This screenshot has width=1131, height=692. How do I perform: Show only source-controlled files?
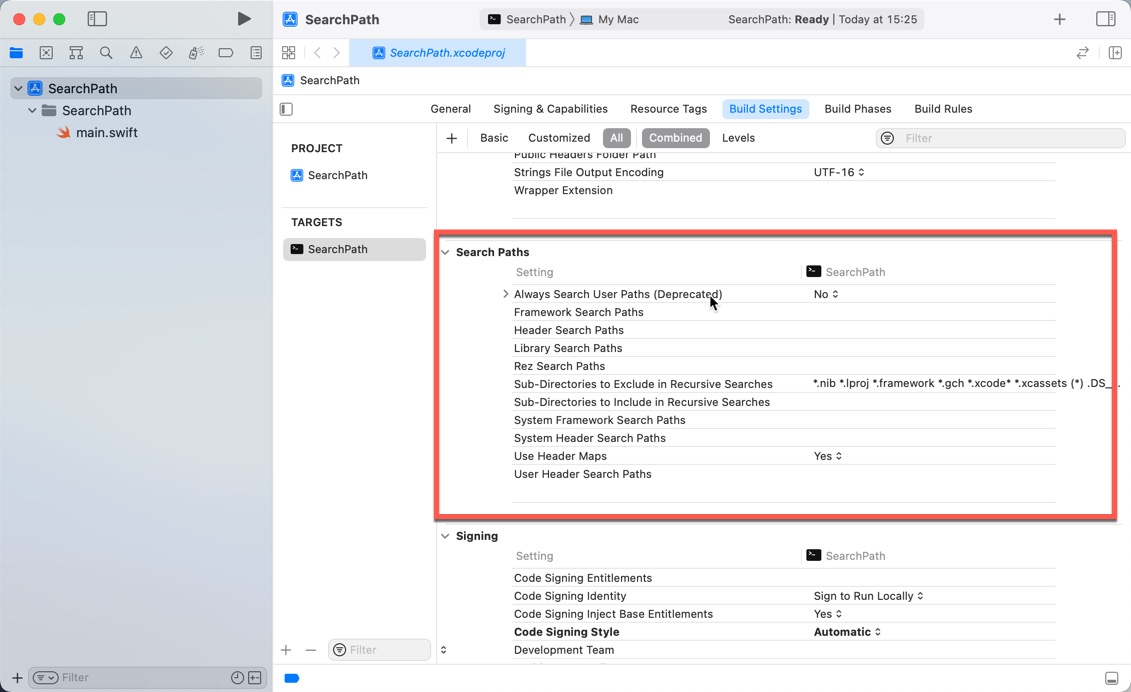tap(255, 678)
